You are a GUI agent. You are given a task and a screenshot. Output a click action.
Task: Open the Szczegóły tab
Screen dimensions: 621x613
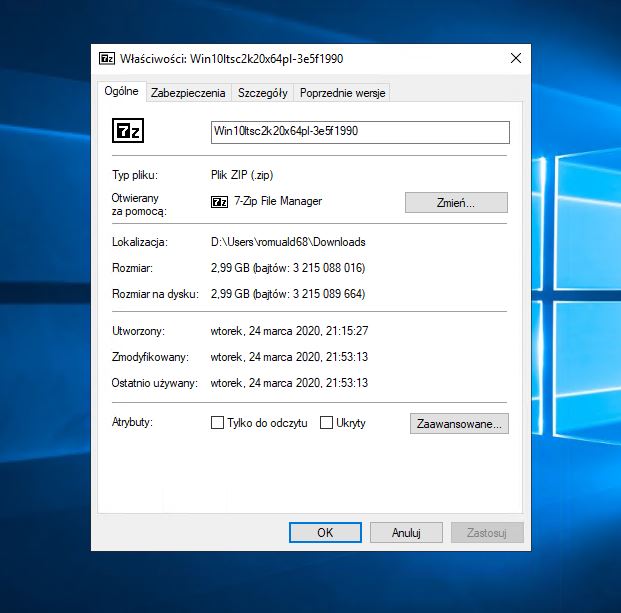click(x=263, y=93)
